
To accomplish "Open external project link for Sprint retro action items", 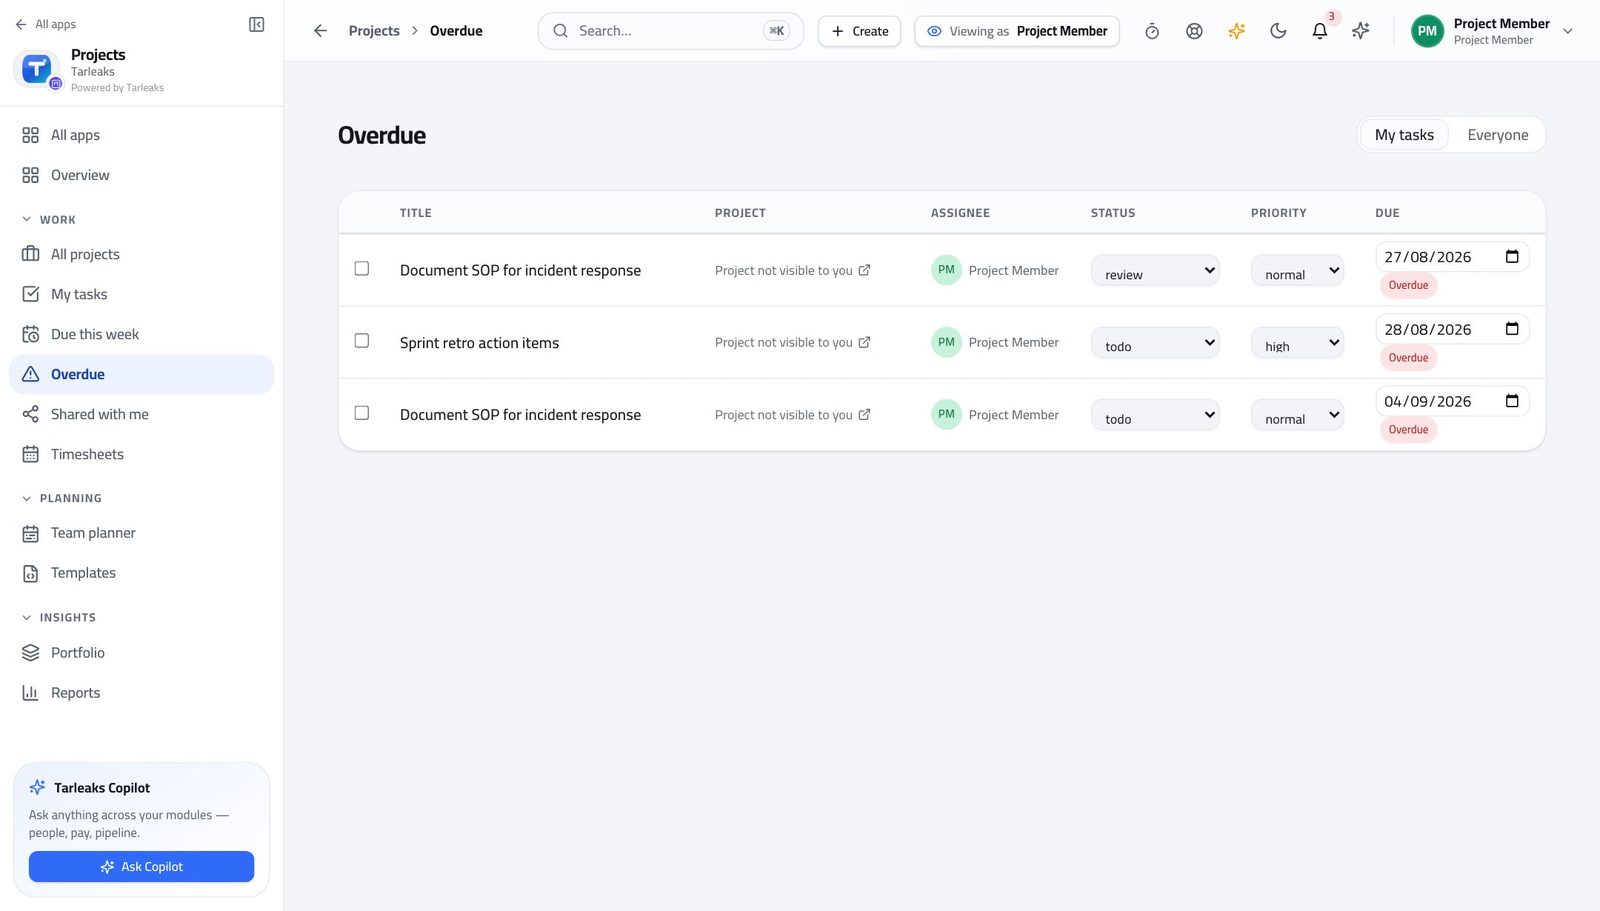I will [864, 342].
